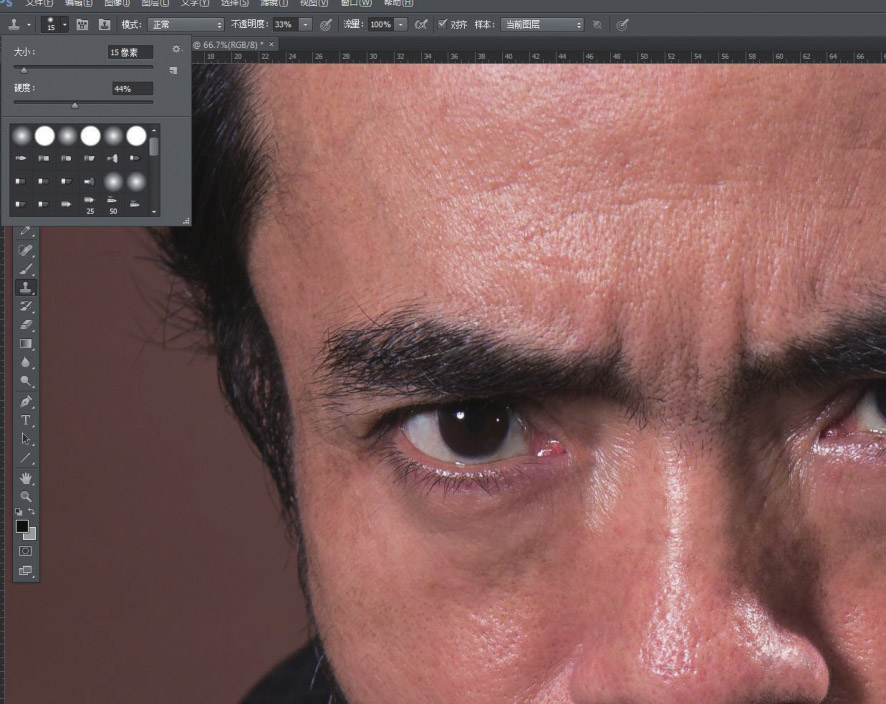Toggle the Clone Source panel button
Image resolution: width=886 pixels, height=704 pixels.
[x=102, y=24]
